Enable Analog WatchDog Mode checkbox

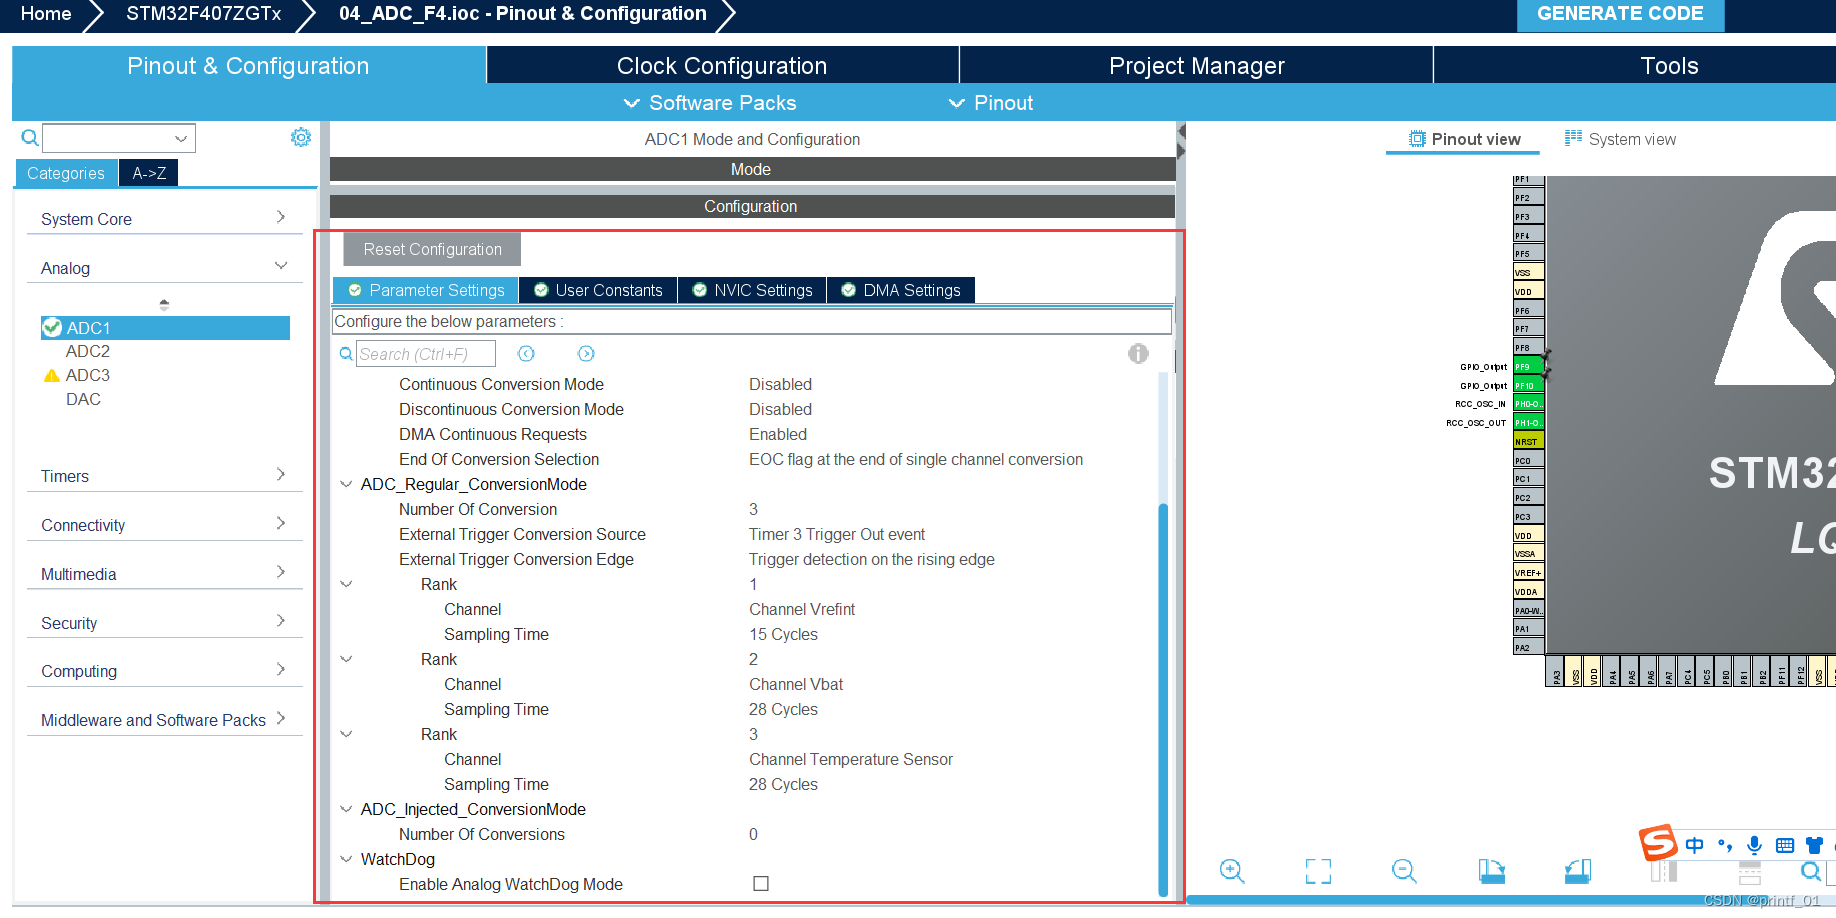click(761, 884)
